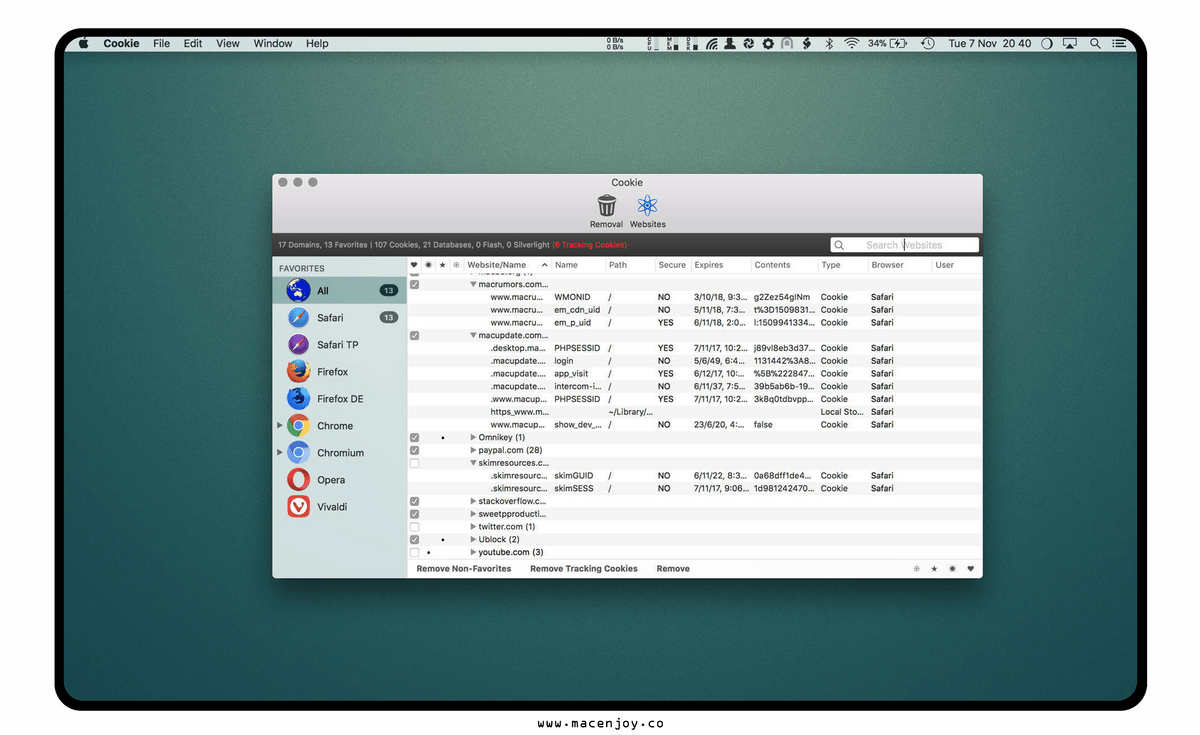This screenshot has height=735, width=1200.
Task: Open the Window menu
Action: (x=273, y=44)
